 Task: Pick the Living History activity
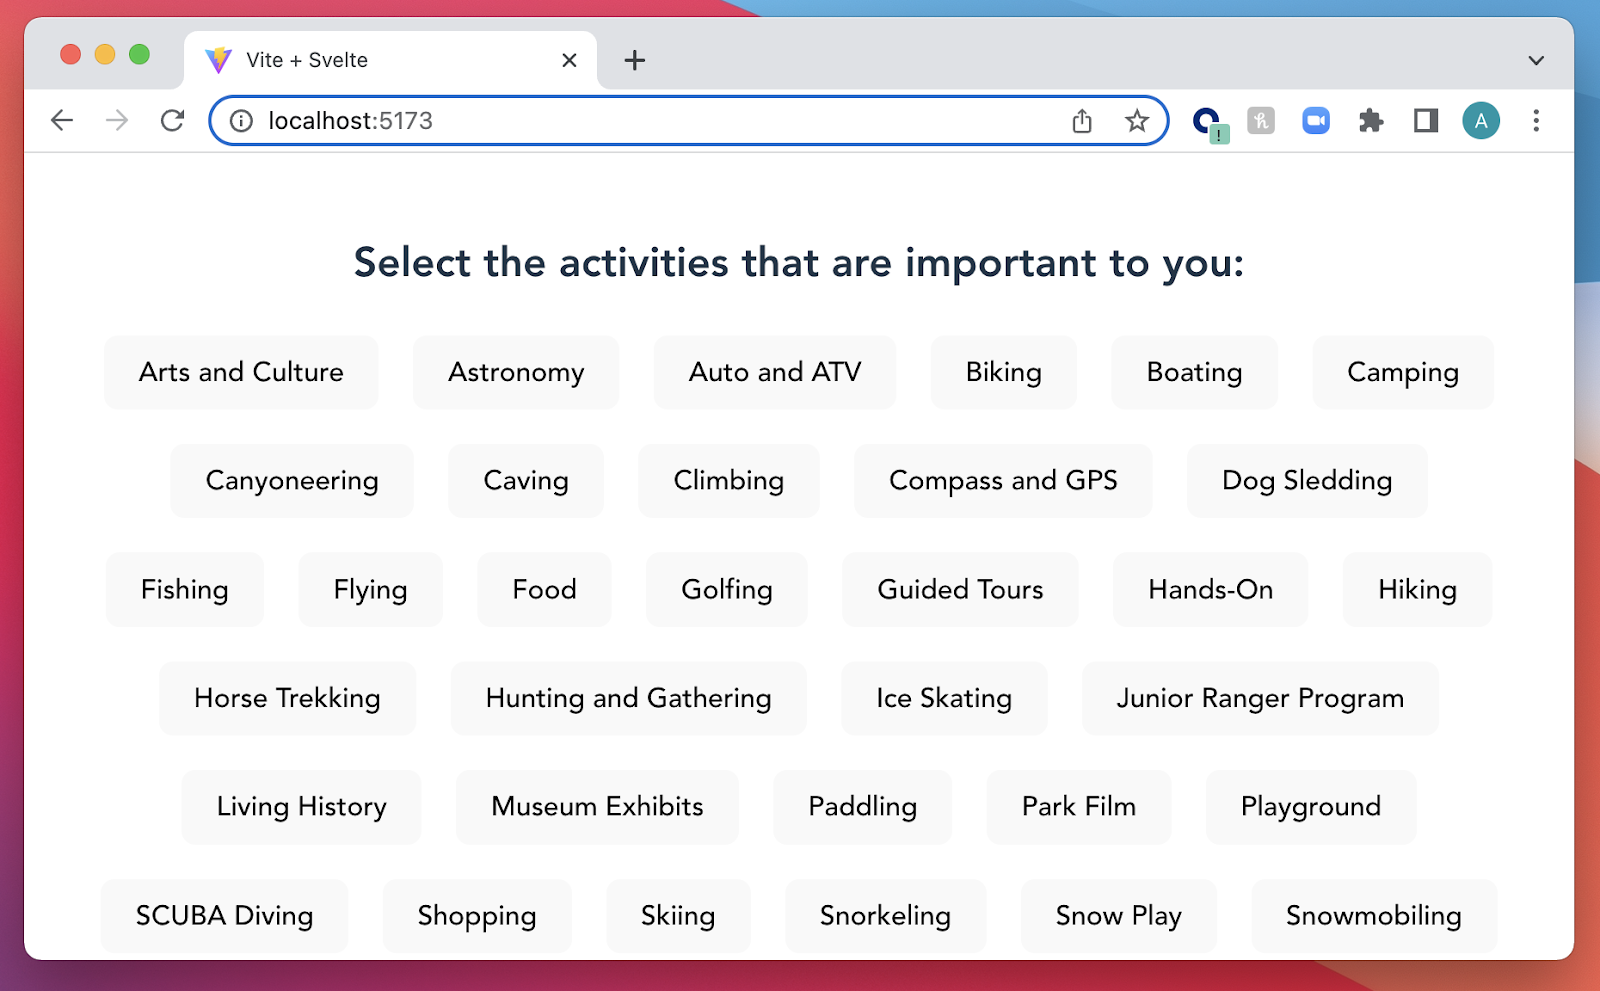pyautogui.click(x=302, y=807)
